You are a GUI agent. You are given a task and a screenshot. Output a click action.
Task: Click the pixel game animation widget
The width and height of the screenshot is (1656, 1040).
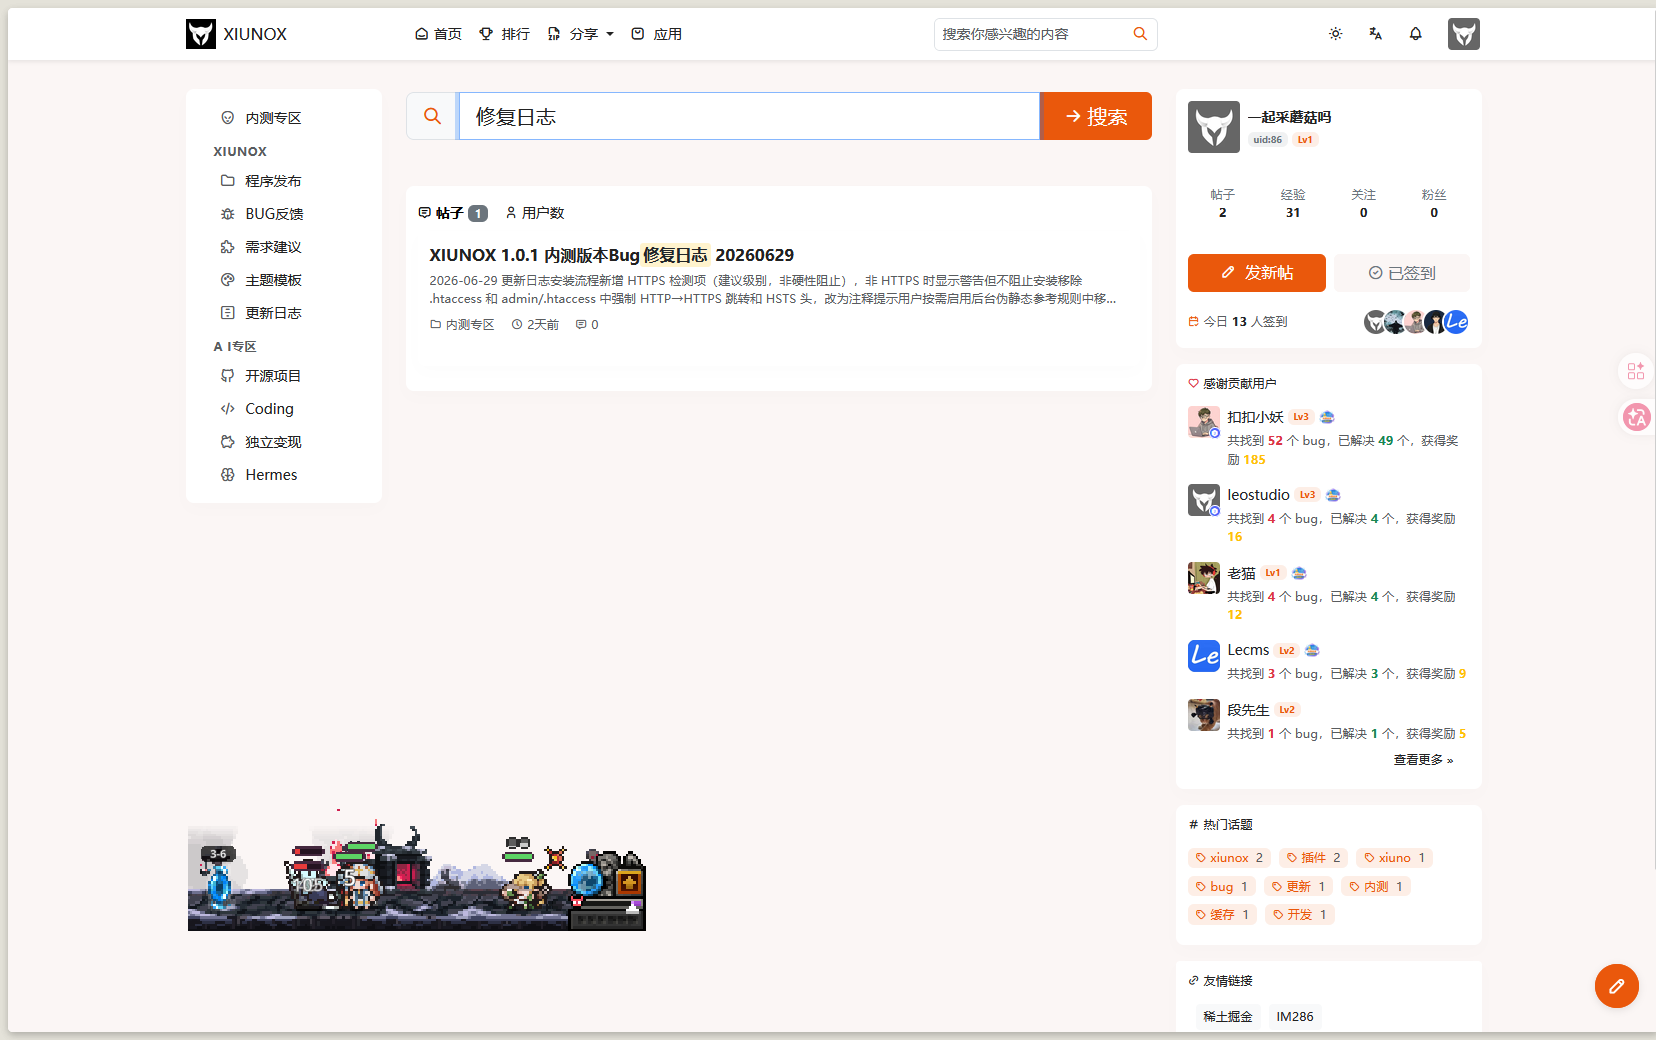[416, 870]
